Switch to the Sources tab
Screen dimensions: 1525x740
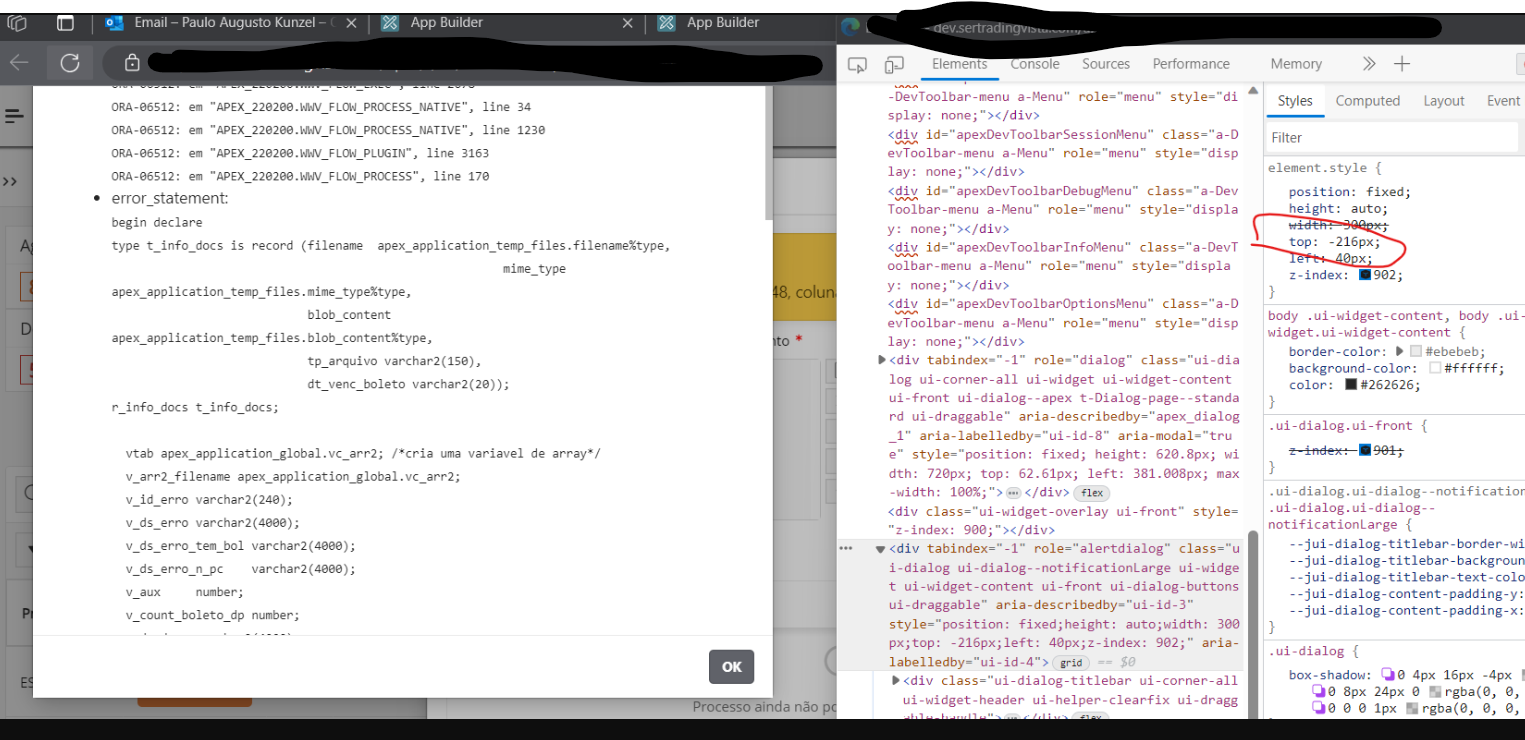point(1105,64)
